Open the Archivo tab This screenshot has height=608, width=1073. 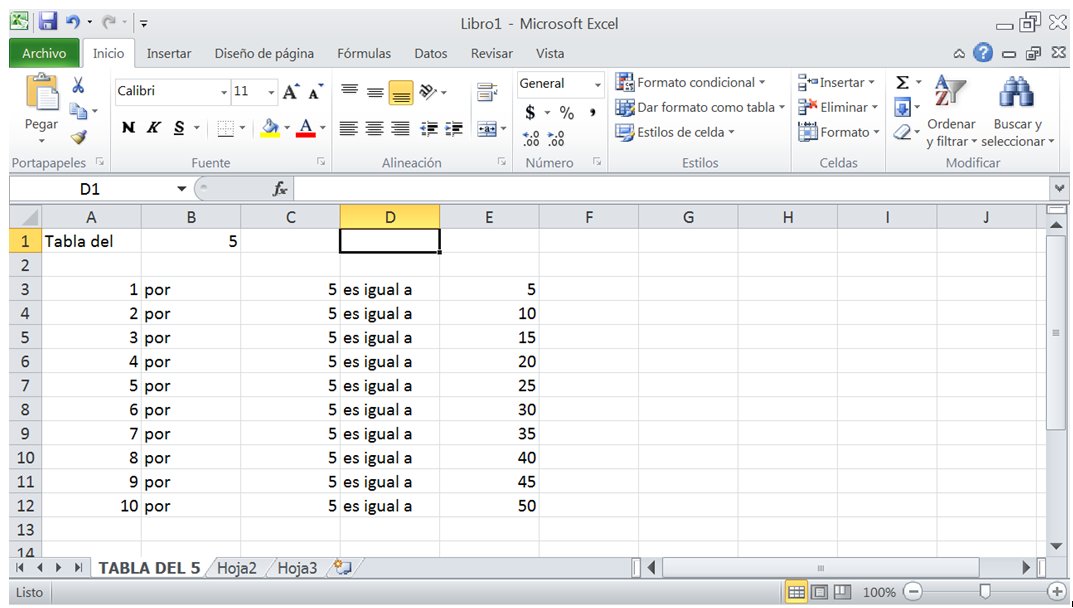(x=44, y=53)
